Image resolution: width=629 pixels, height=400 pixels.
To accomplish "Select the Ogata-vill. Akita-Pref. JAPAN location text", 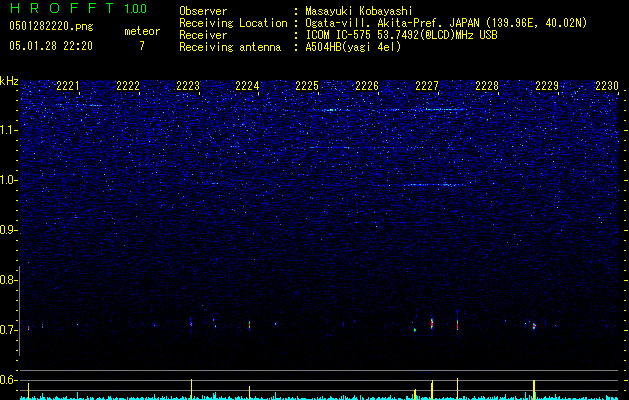I will (x=392, y=23).
